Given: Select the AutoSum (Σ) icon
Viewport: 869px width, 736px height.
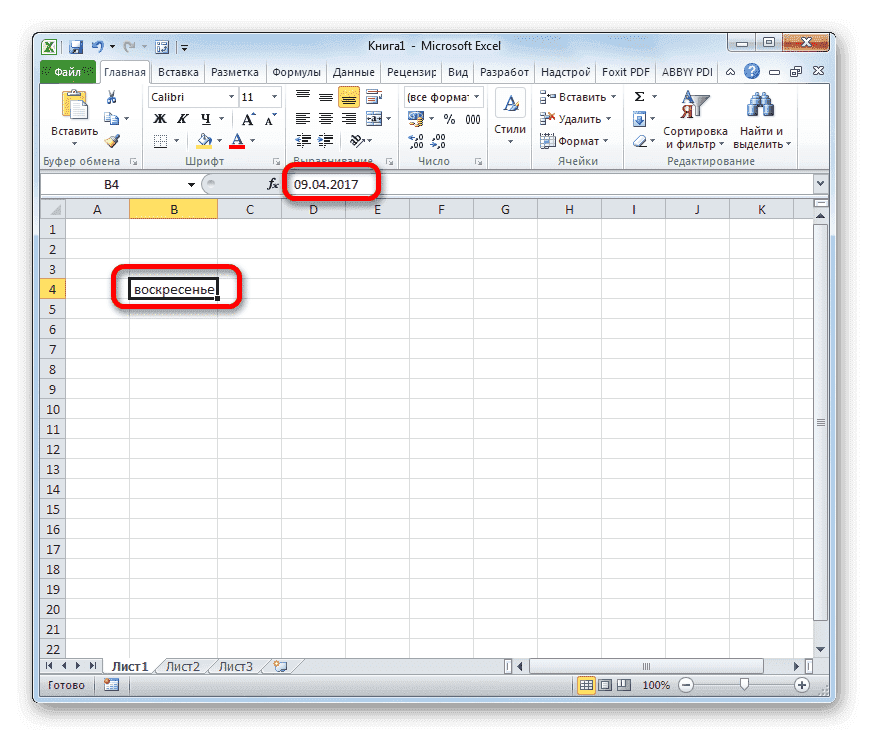Looking at the screenshot, I should pyautogui.click(x=638, y=96).
